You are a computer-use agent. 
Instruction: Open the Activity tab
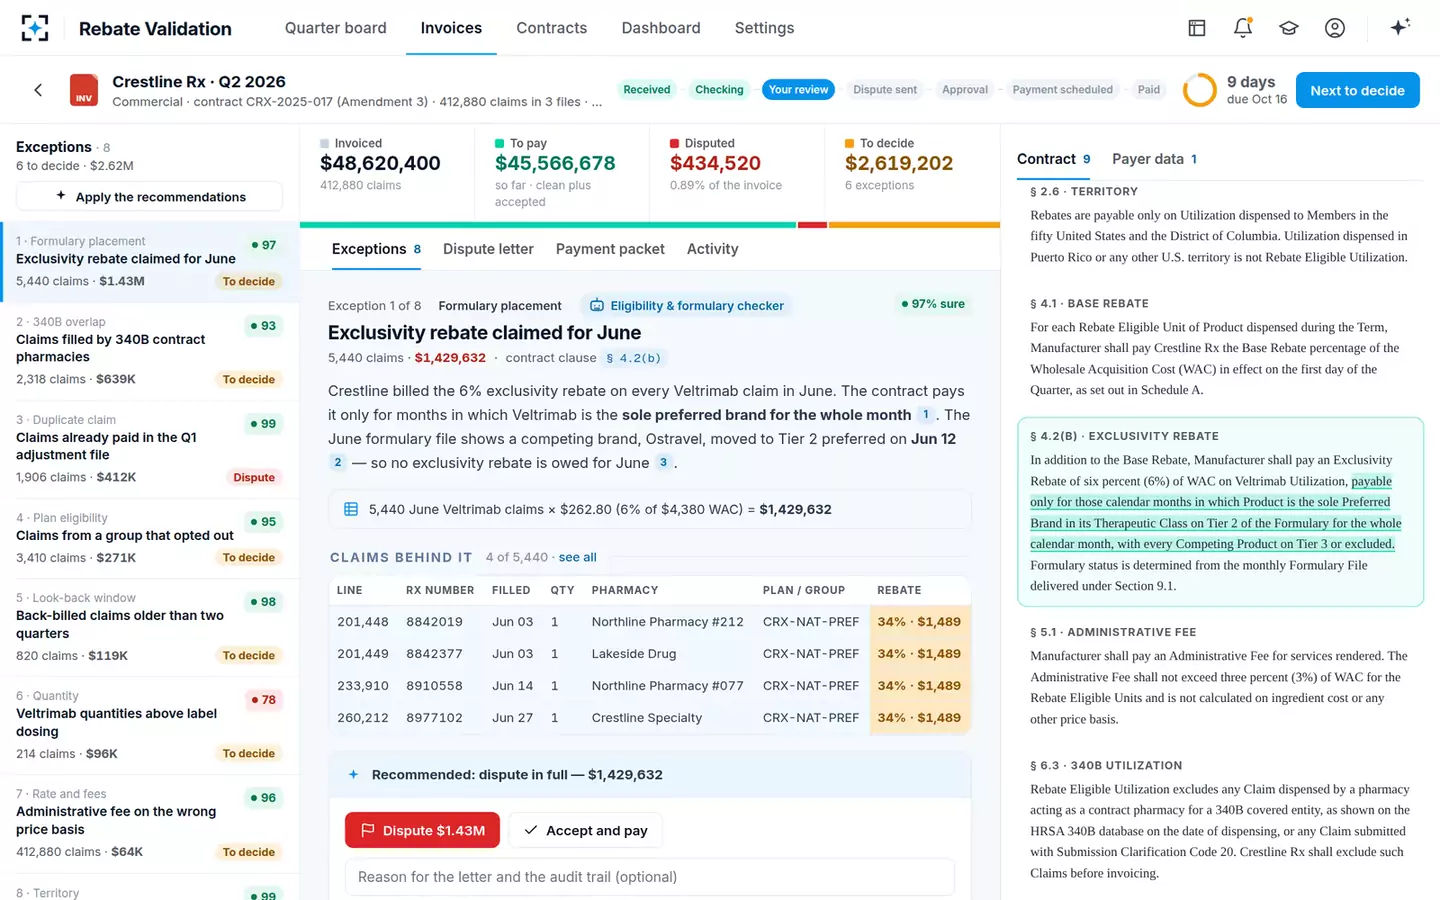click(712, 249)
